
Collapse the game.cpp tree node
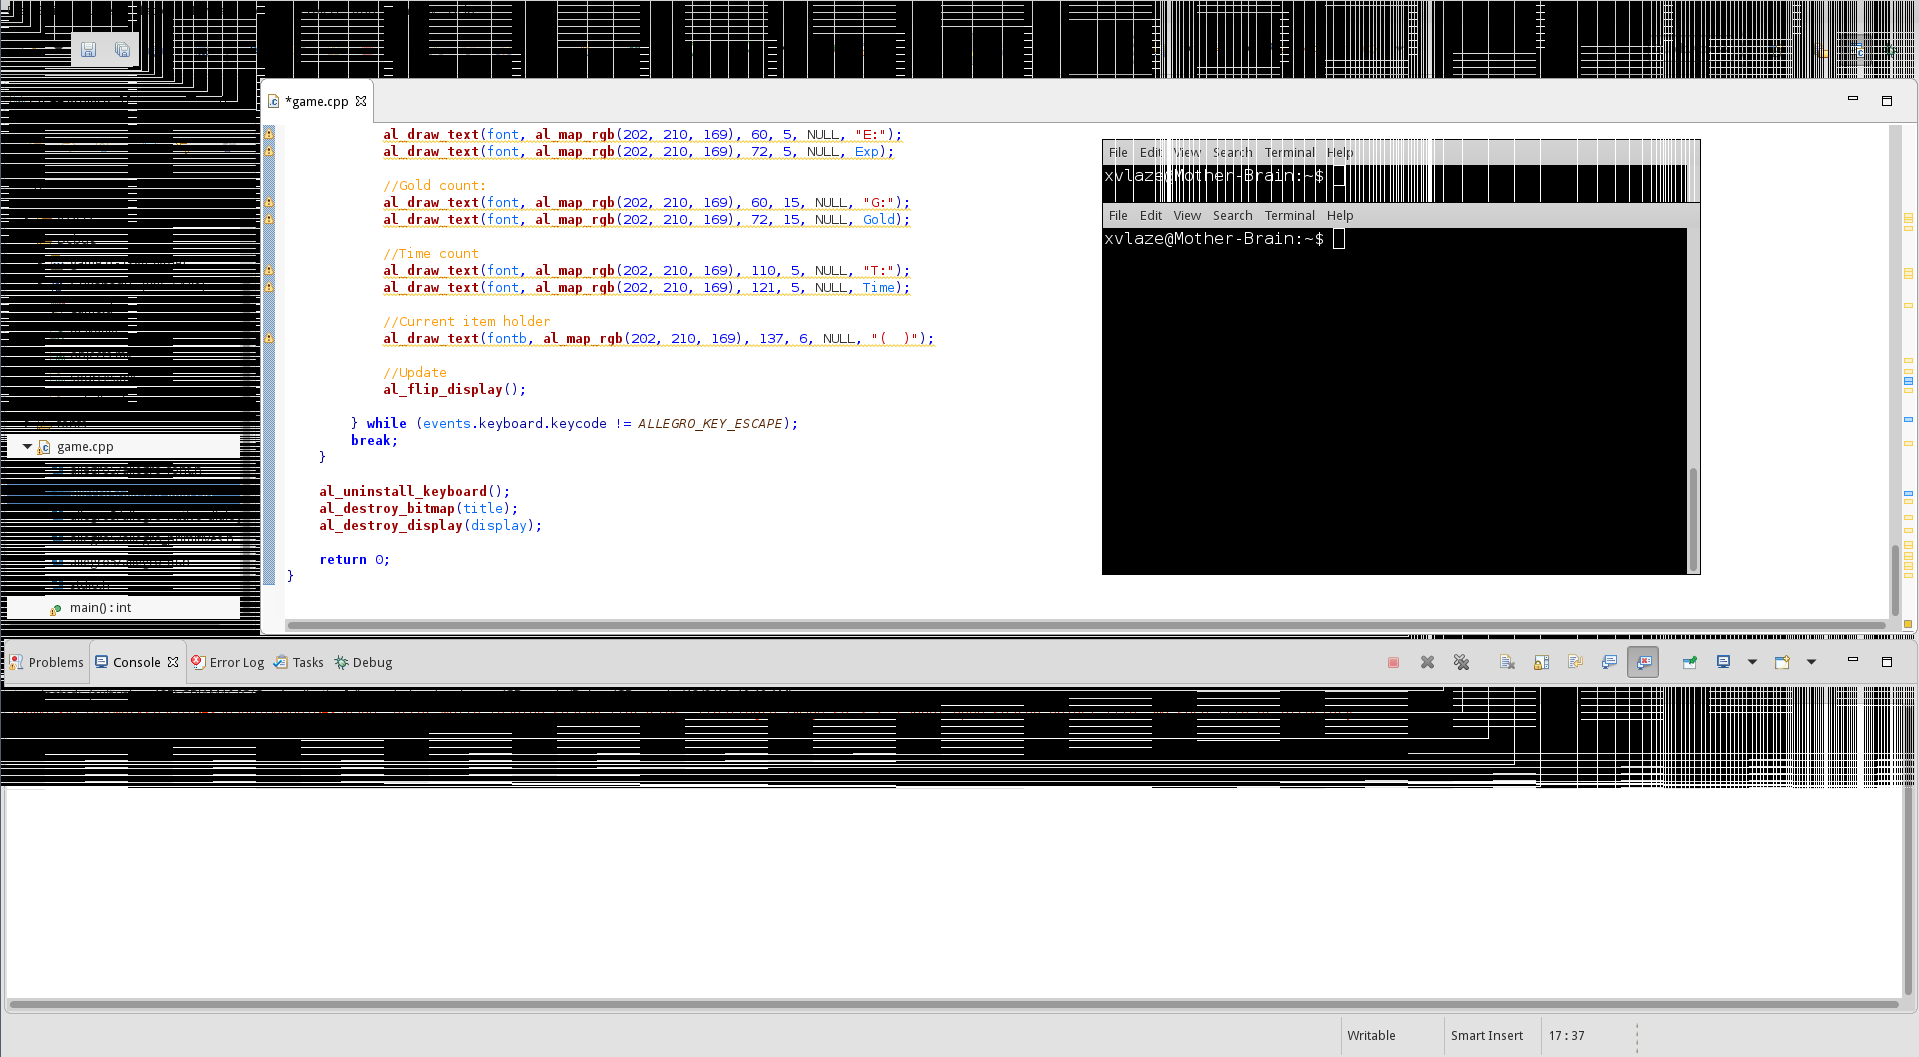27,447
